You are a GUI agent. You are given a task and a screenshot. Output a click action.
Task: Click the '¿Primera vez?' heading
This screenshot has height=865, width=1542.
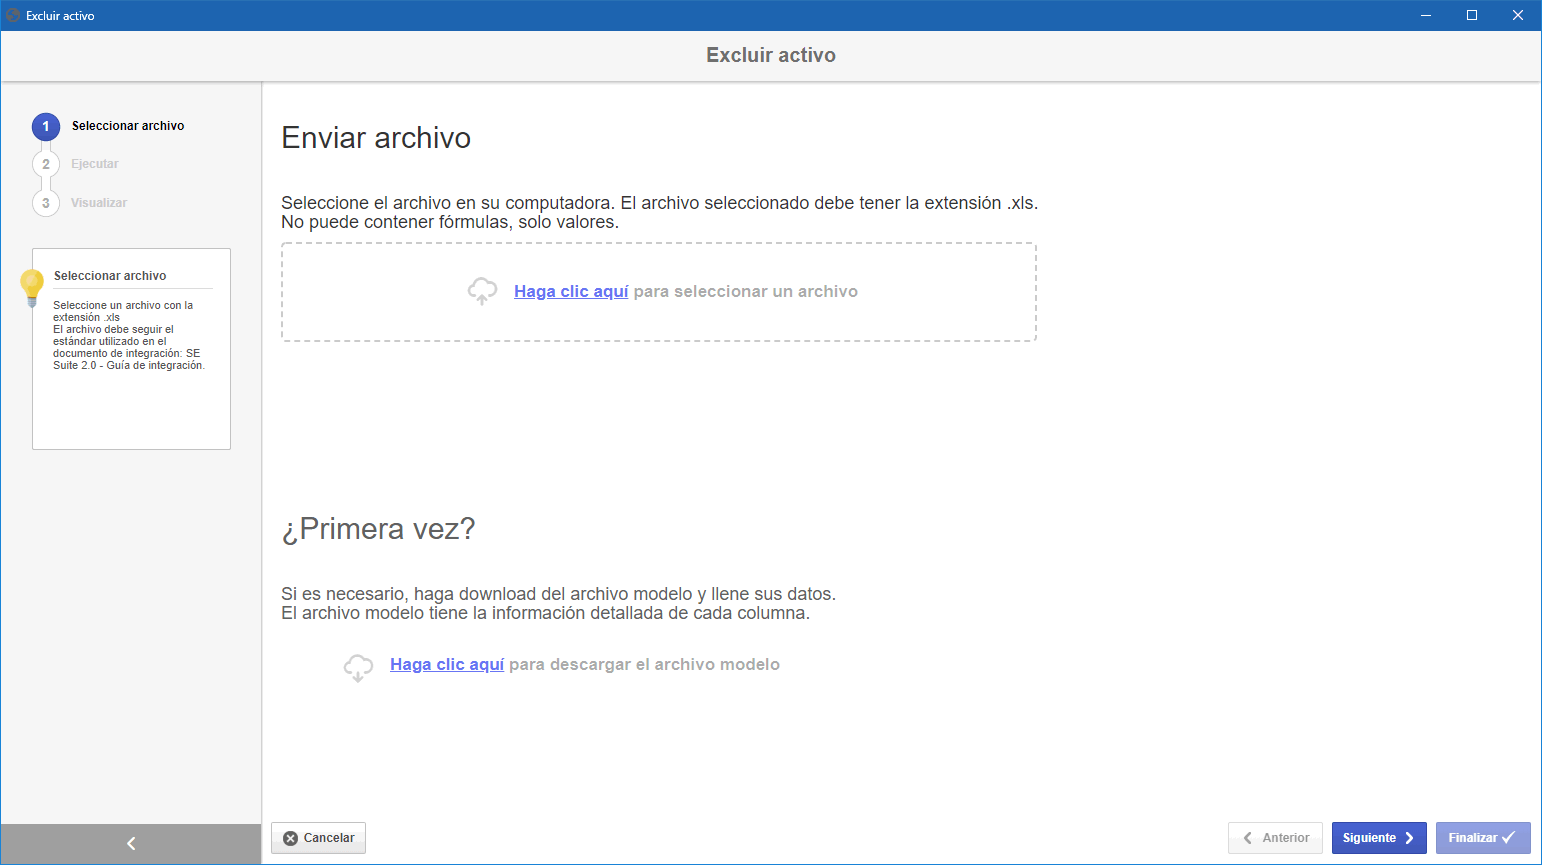[x=378, y=529]
